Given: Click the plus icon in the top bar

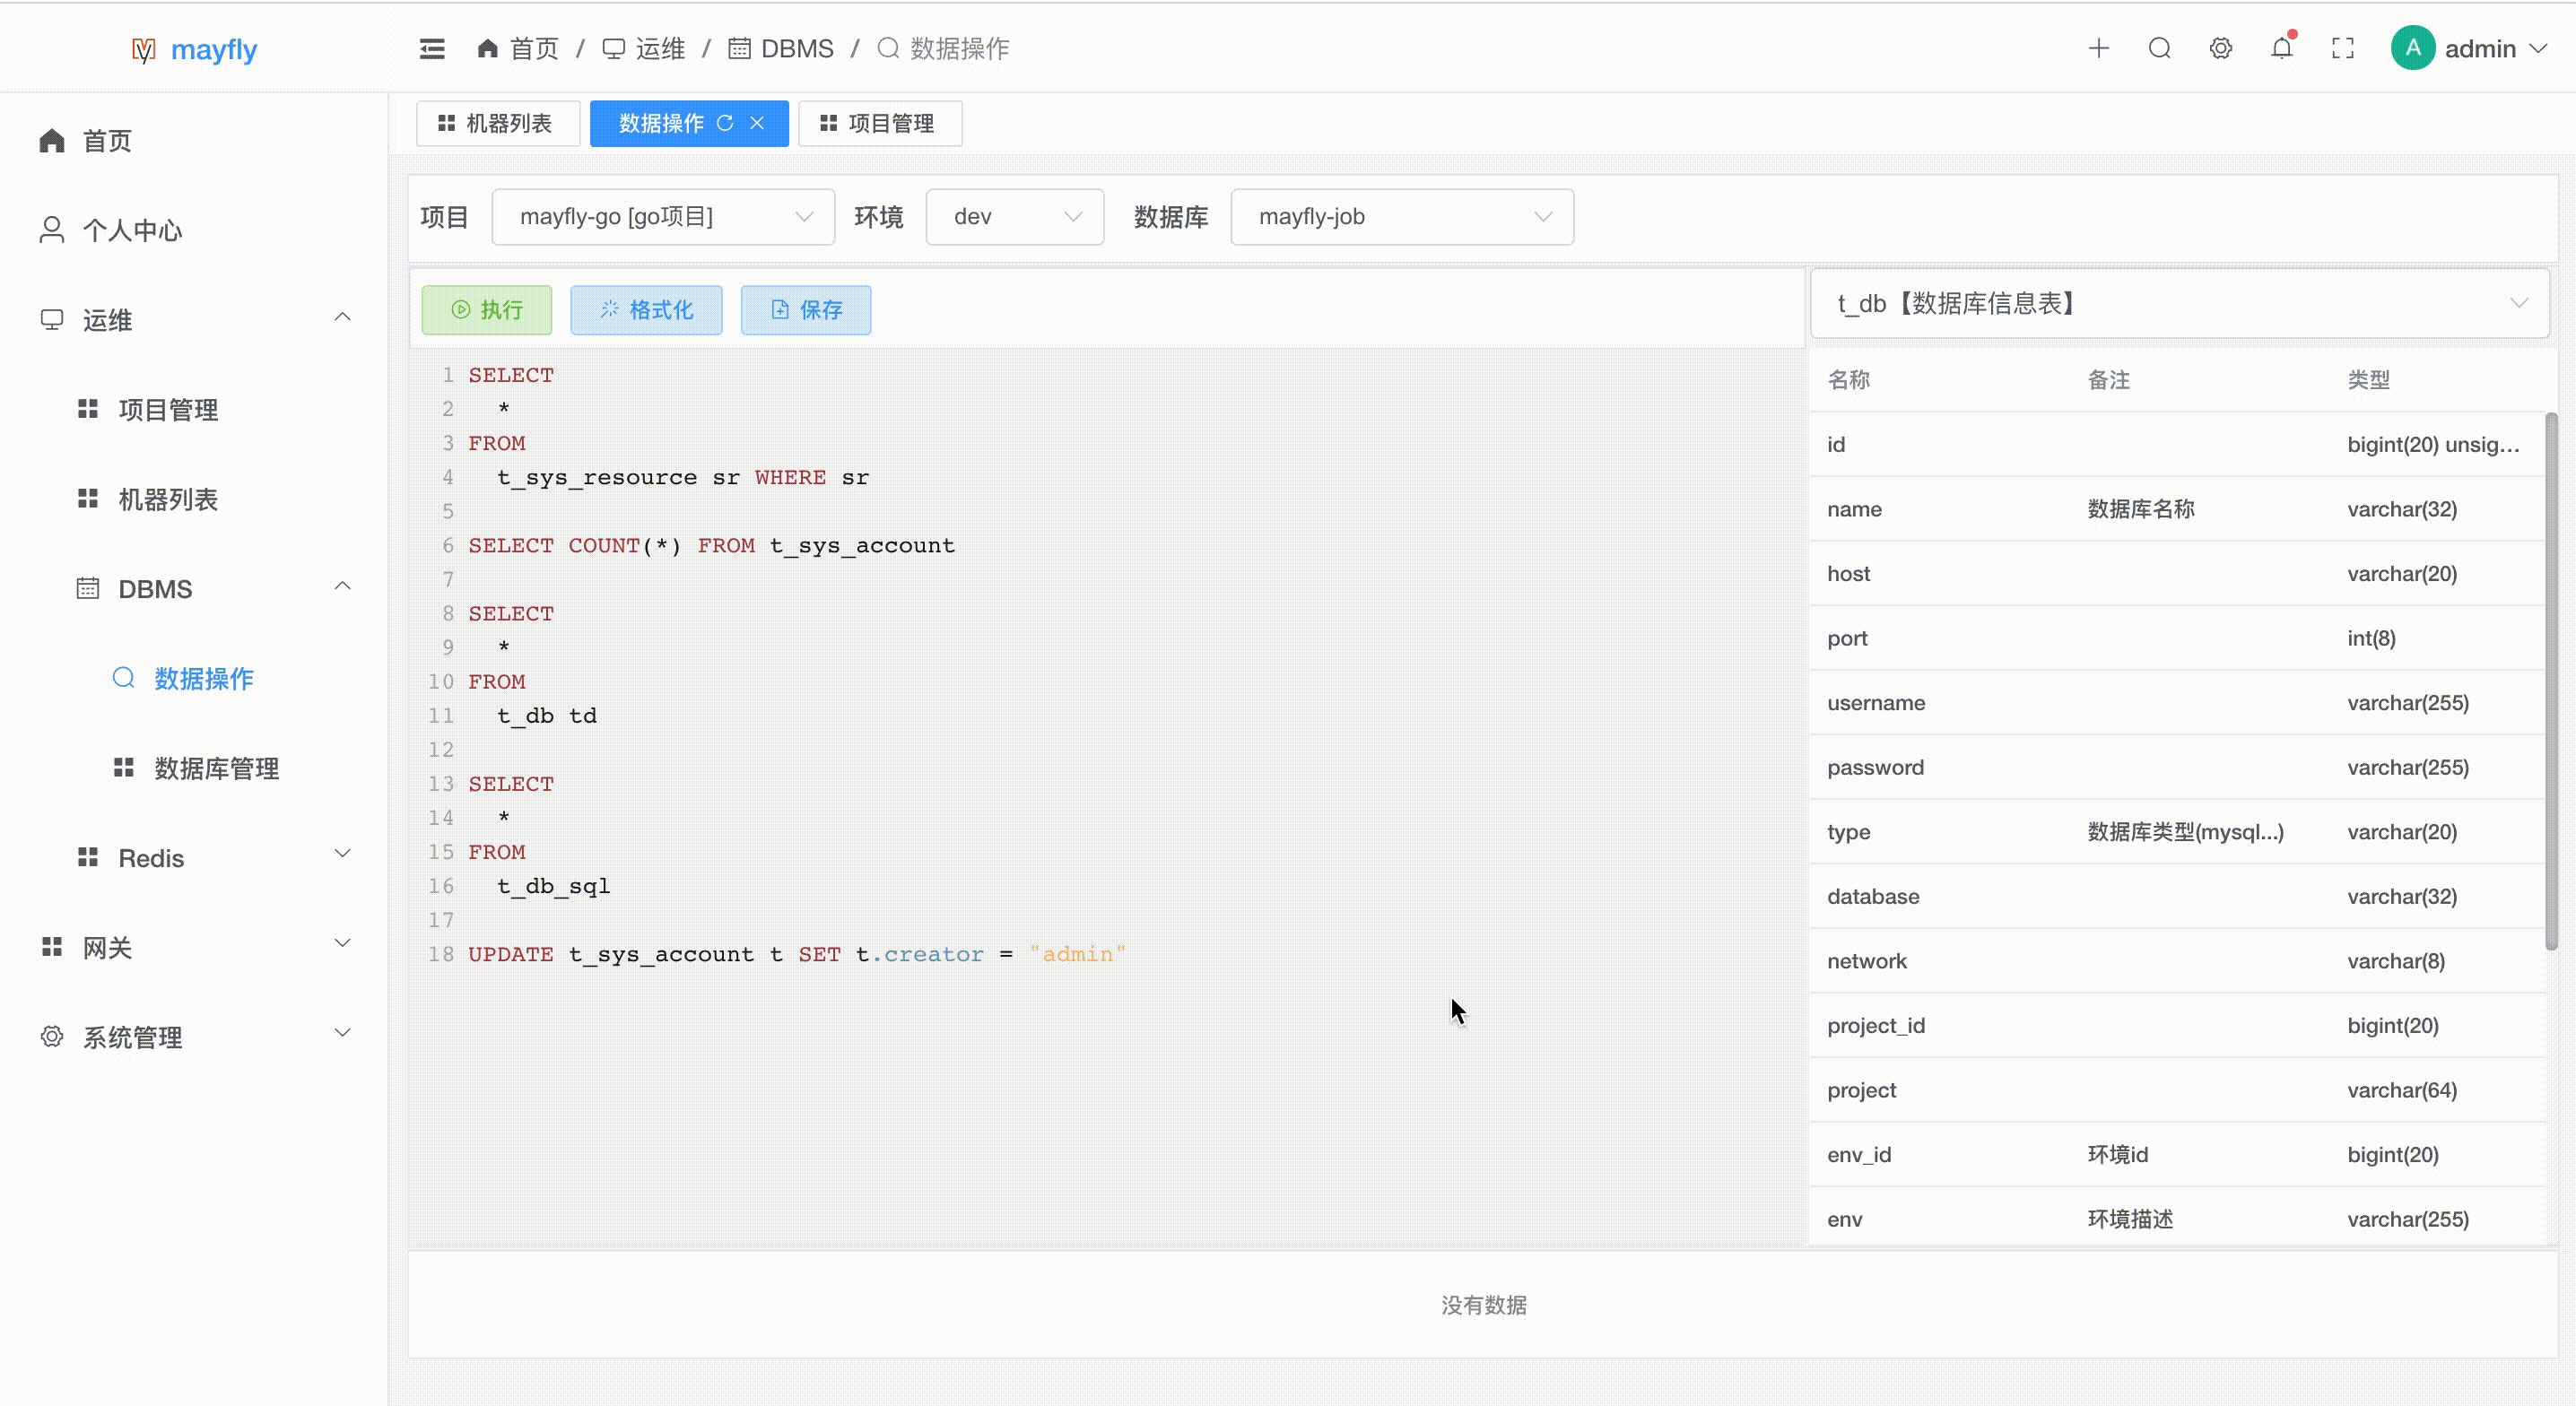Looking at the screenshot, I should (2099, 47).
